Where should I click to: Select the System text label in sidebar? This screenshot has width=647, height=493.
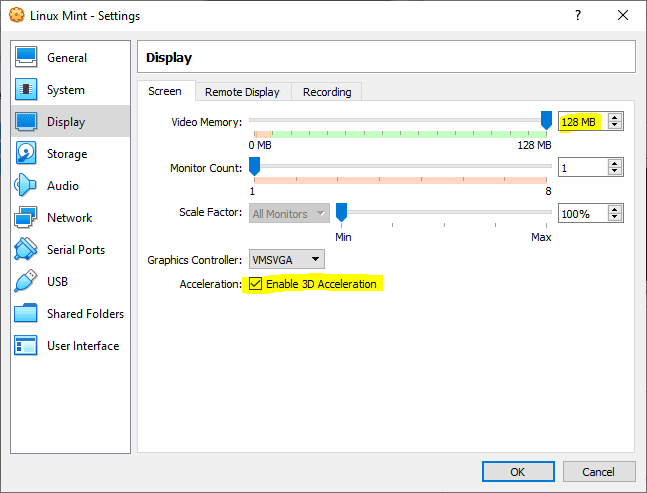[66, 90]
